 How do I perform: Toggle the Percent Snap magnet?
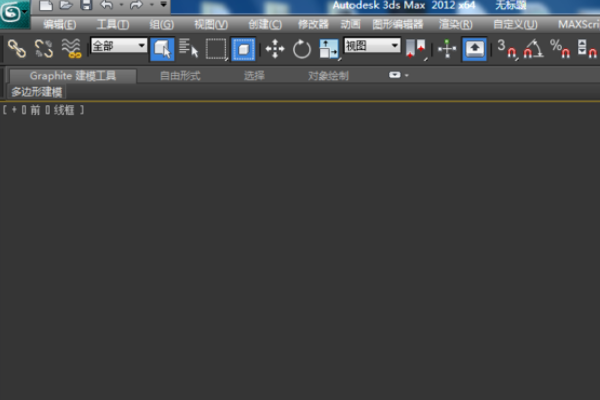pos(560,49)
